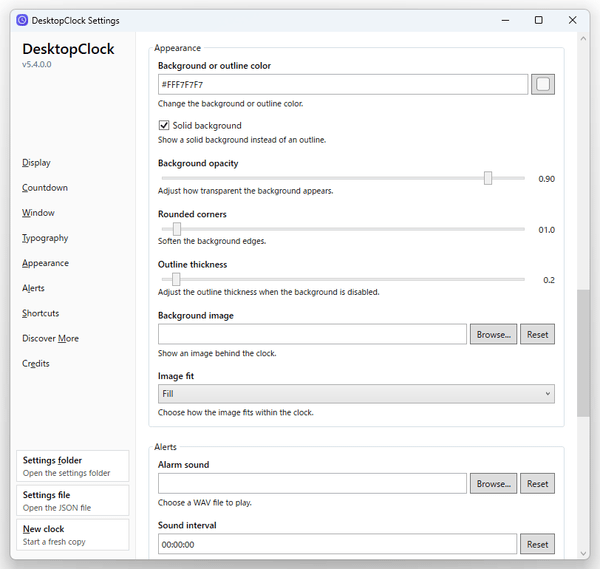Click the vertical scrollbar thumb

coord(583,353)
